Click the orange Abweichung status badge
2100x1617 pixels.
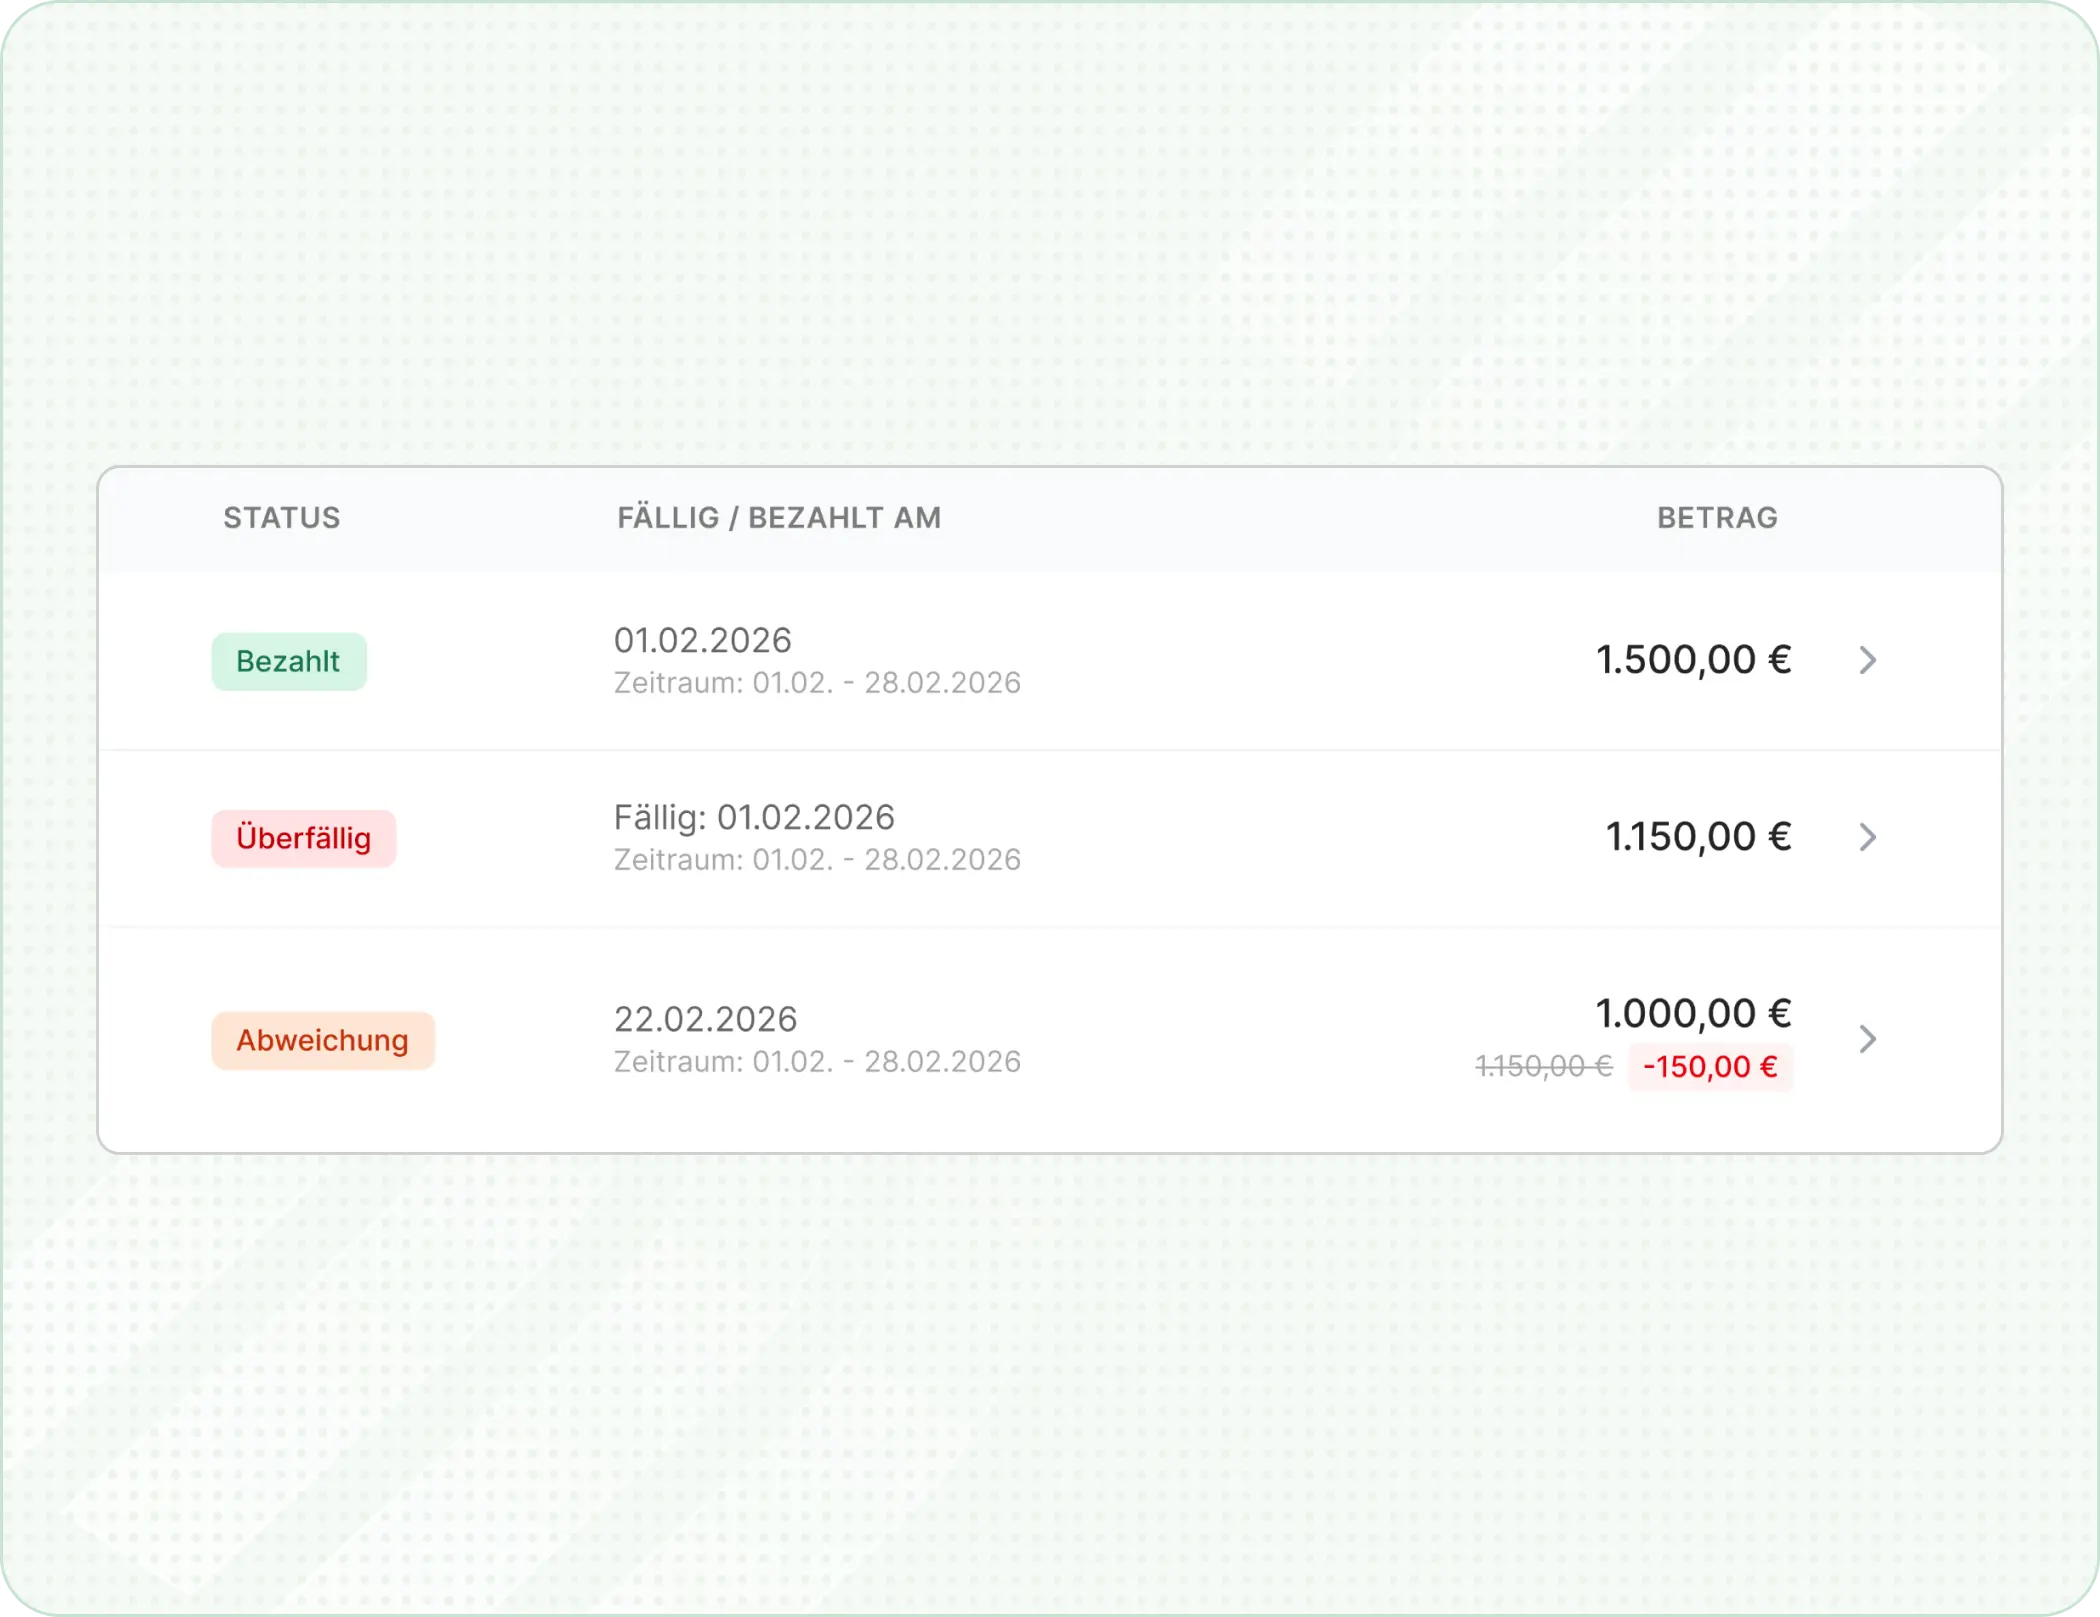pos(323,1041)
